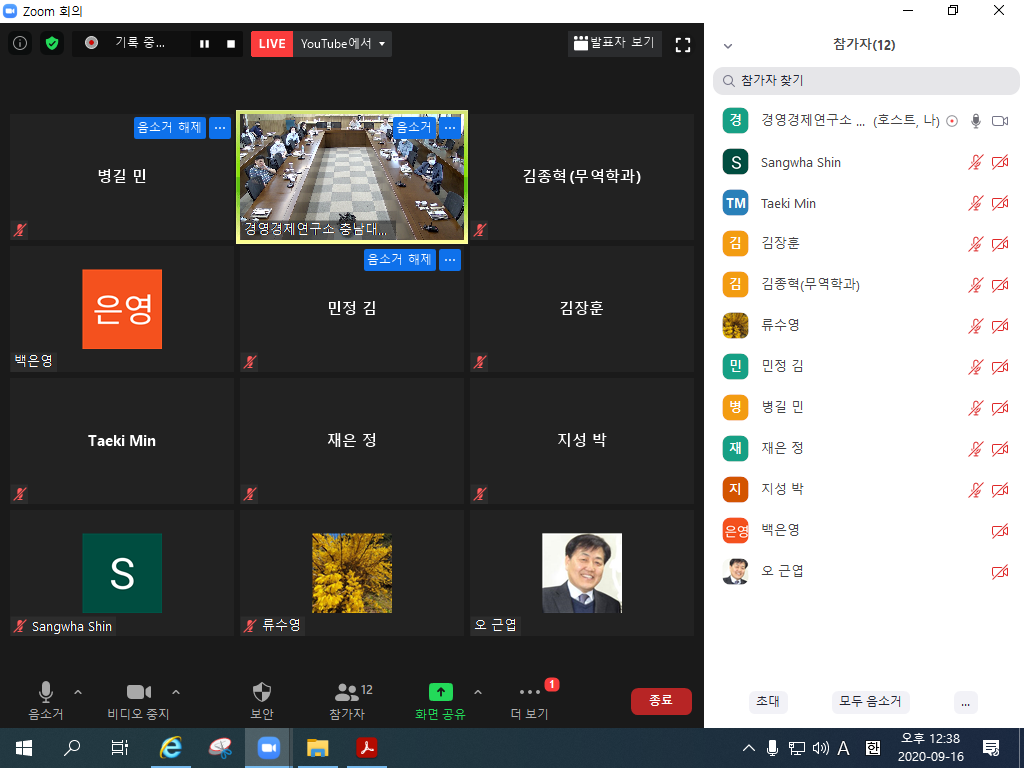This screenshot has height=768, width=1024.
Task: Click the Mute All (모두 음소거) button
Action: pos(870,702)
